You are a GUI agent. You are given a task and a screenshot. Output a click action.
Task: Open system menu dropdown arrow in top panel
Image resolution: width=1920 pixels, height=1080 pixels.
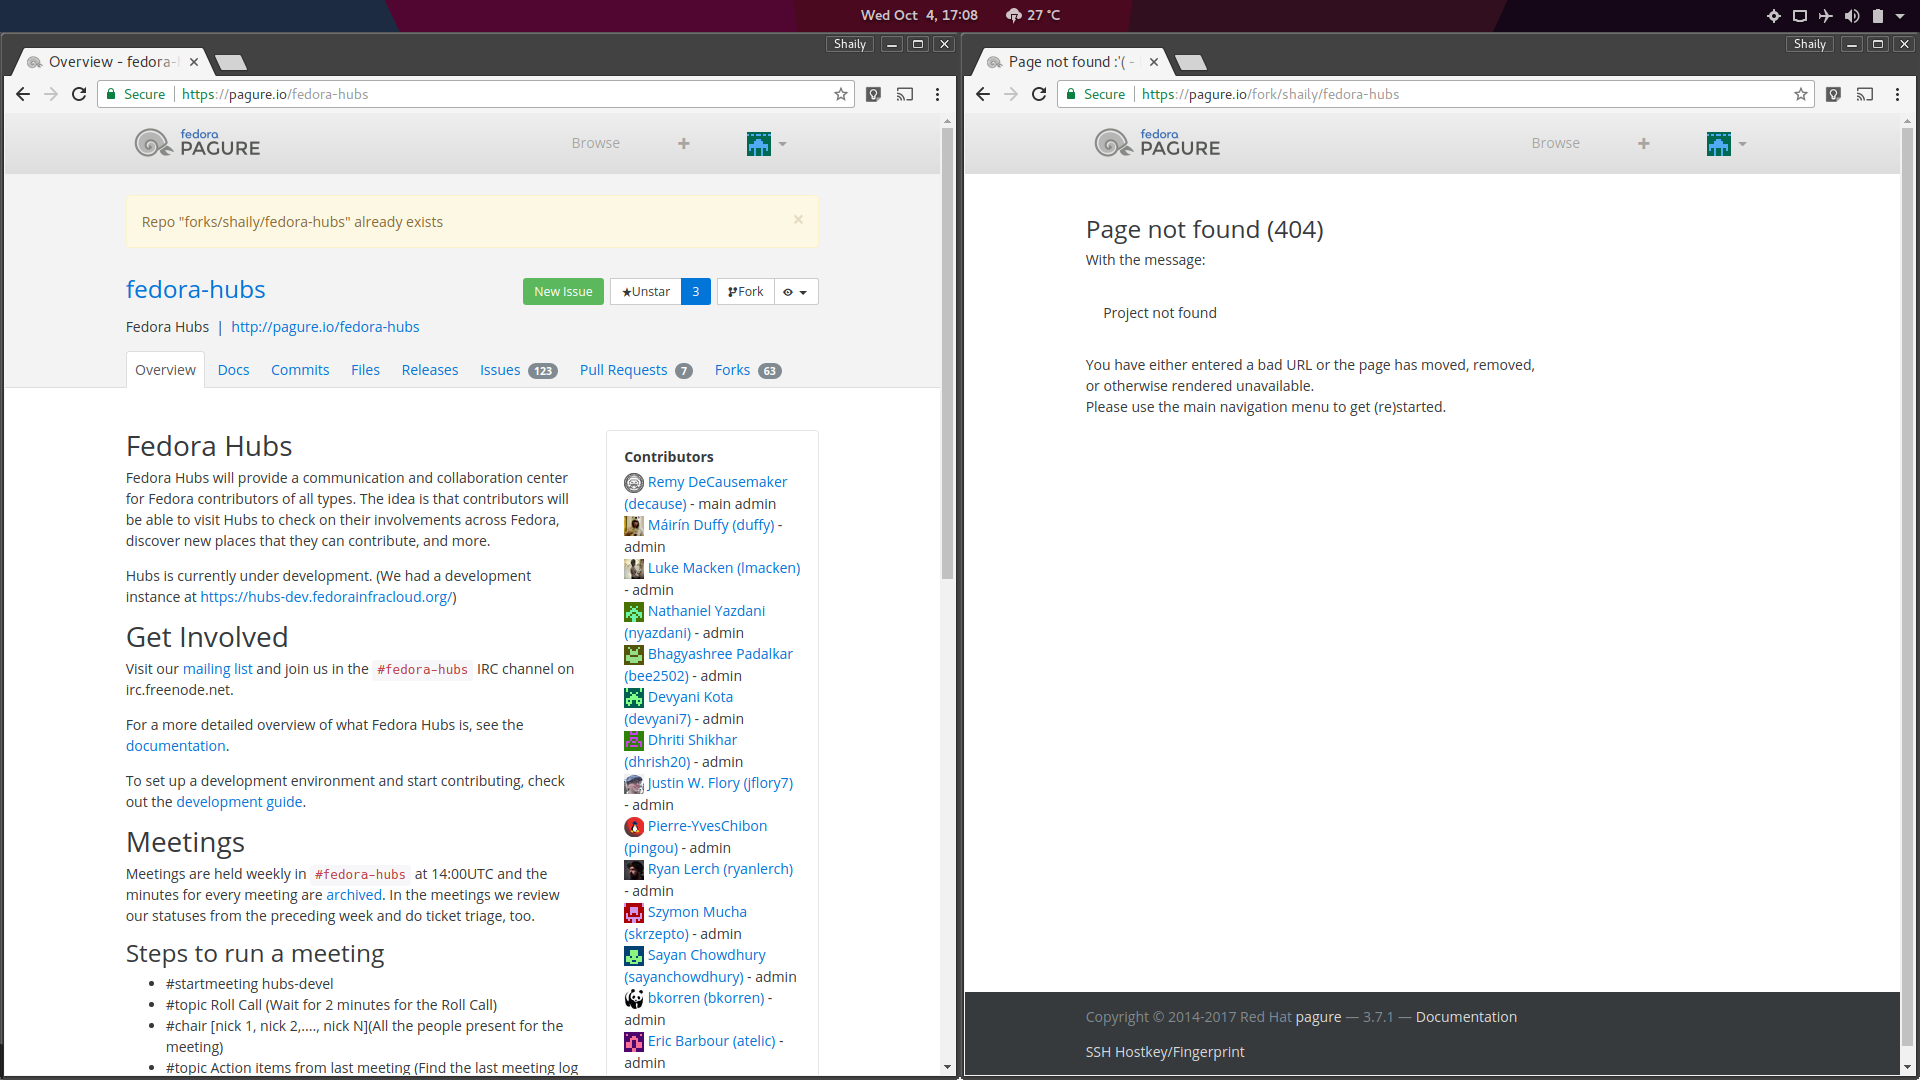click(1900, 15)
